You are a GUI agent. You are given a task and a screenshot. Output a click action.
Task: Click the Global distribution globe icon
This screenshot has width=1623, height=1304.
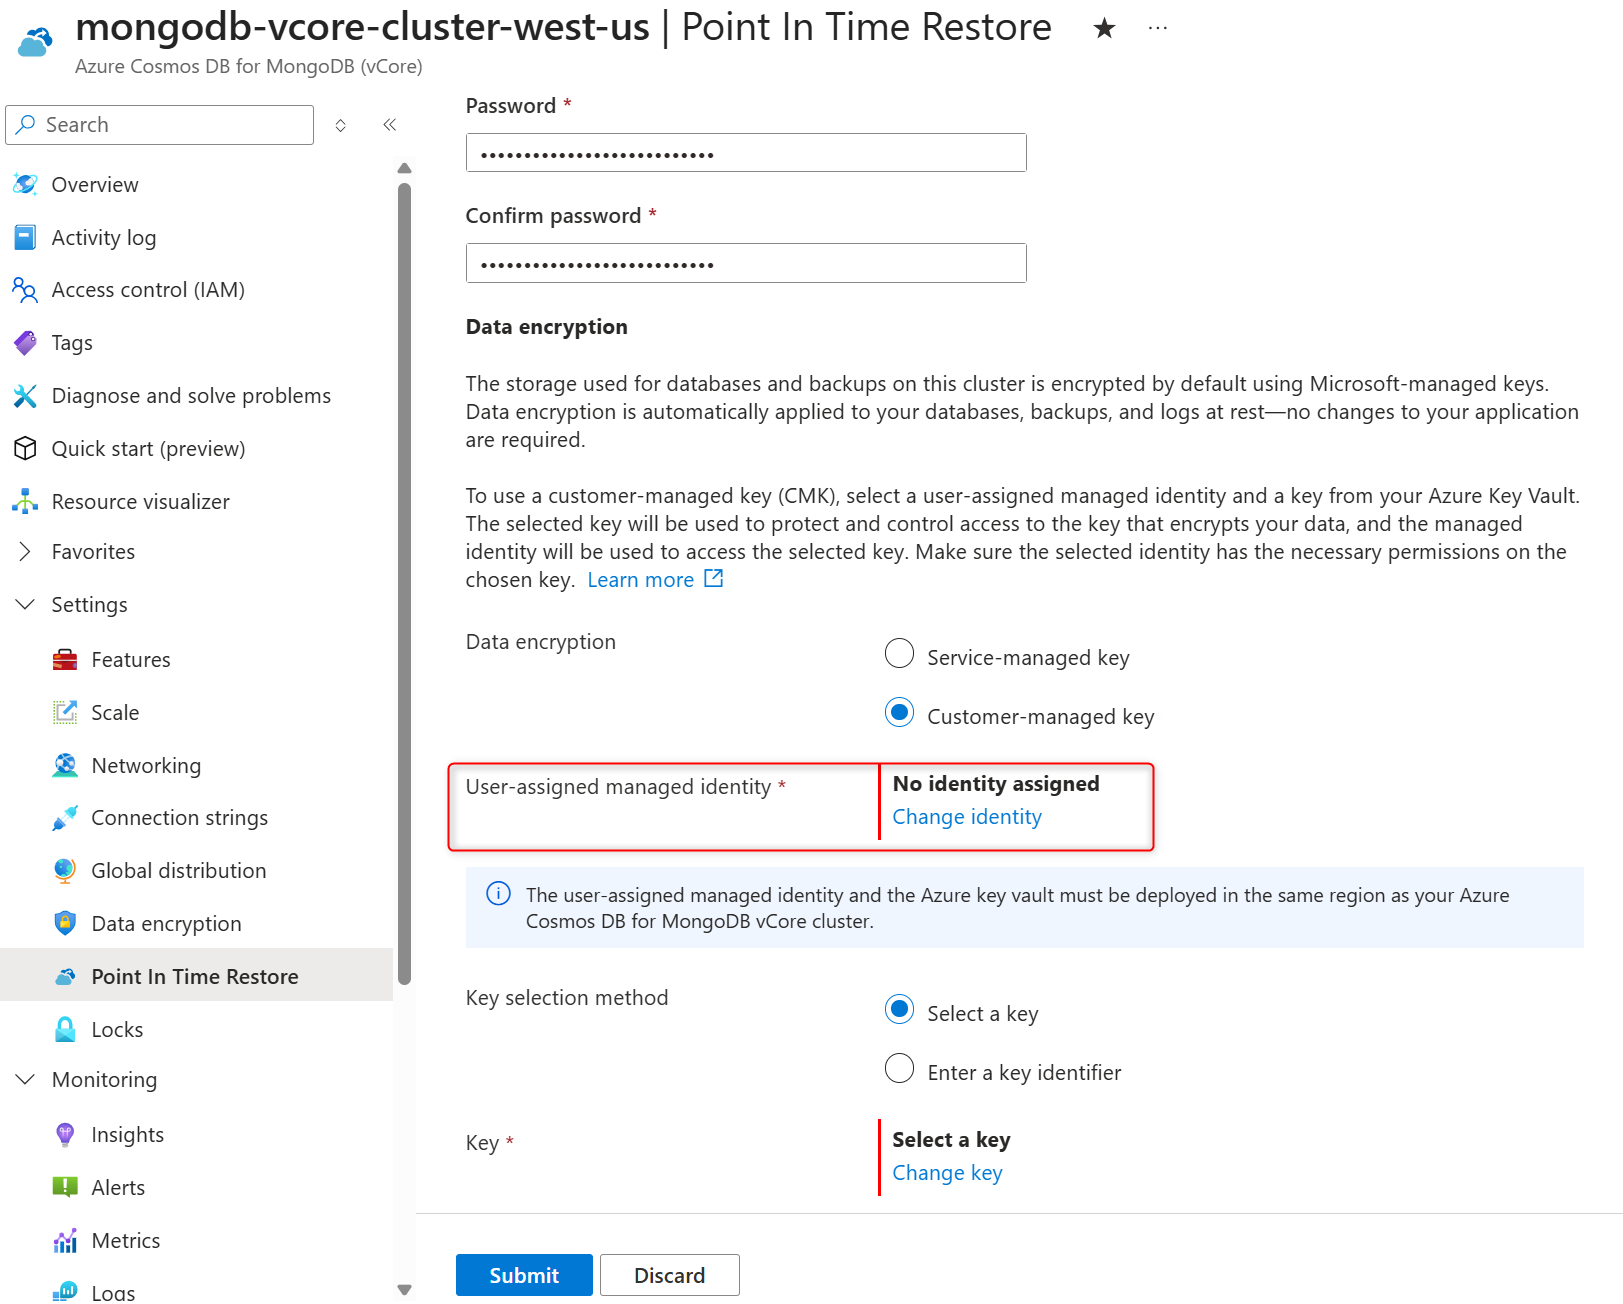[65, 871]
